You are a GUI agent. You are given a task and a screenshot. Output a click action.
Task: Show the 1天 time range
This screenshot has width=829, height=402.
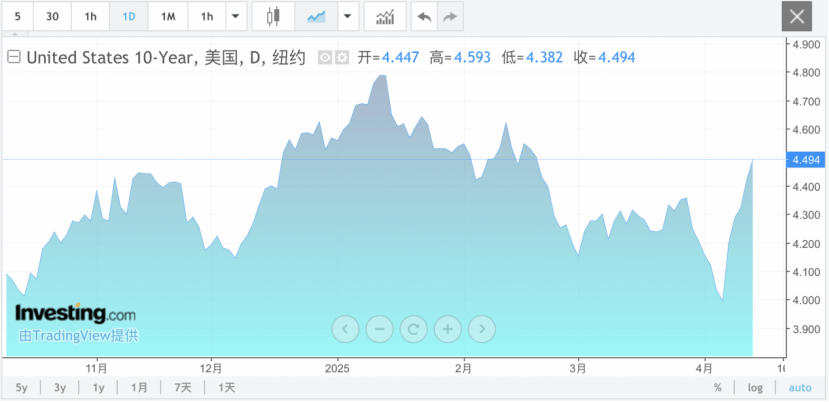click(227, 388)
